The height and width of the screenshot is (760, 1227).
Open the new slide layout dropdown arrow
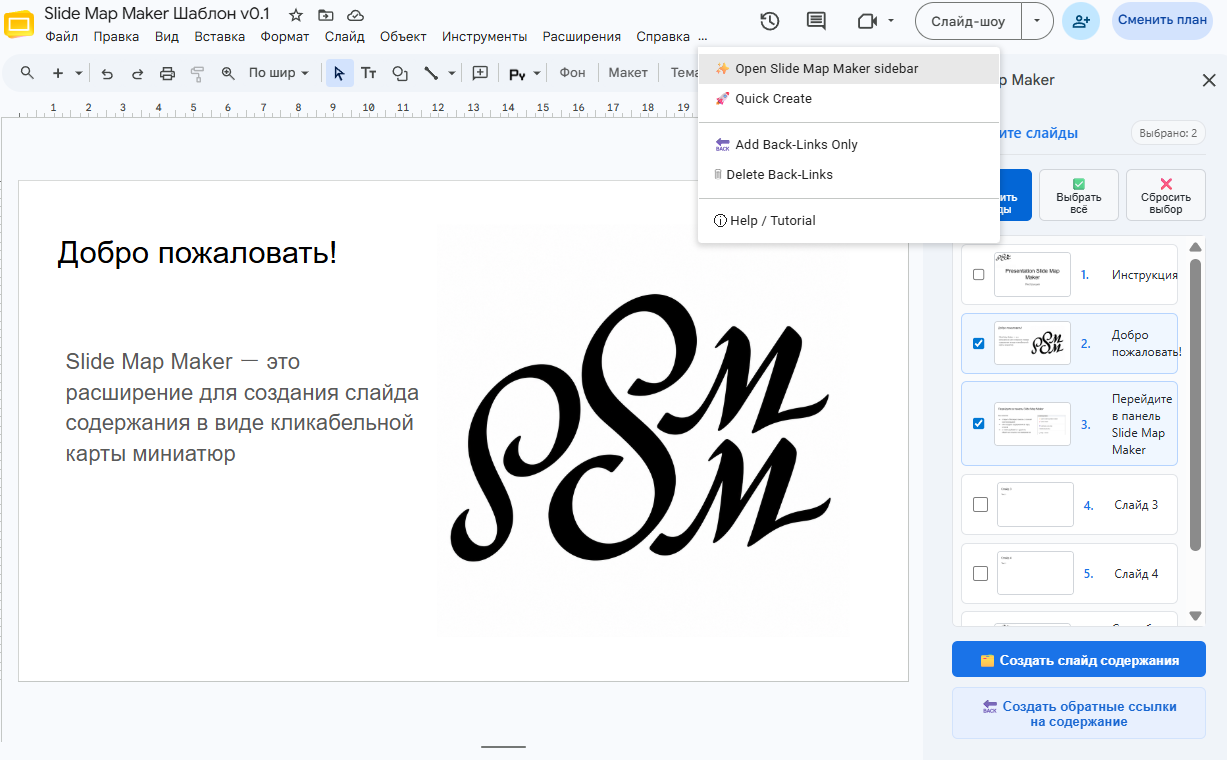(x=79, y=73)
